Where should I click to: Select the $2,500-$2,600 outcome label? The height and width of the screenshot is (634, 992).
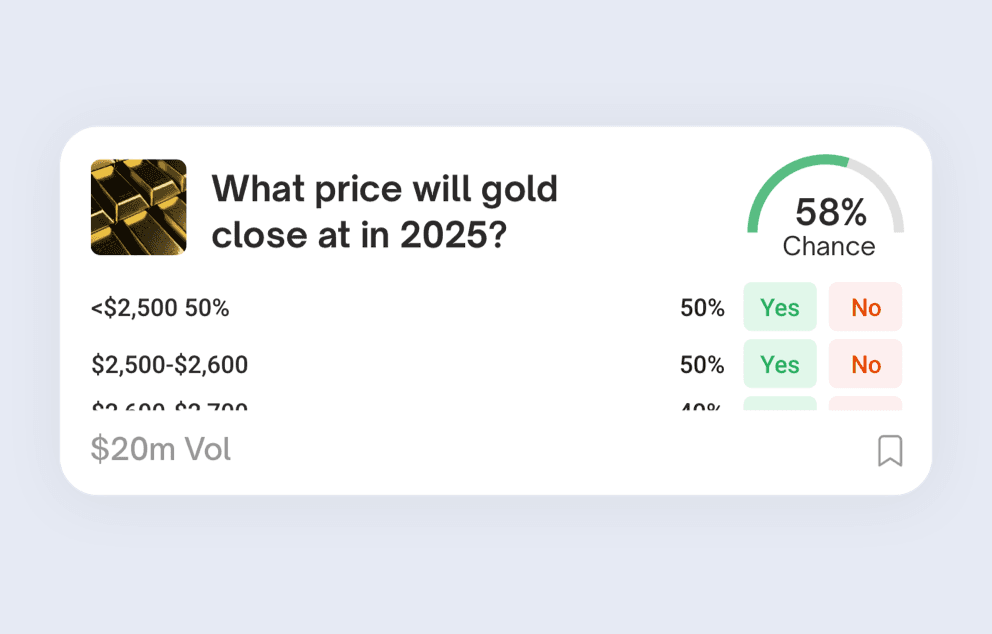point(169,365)
